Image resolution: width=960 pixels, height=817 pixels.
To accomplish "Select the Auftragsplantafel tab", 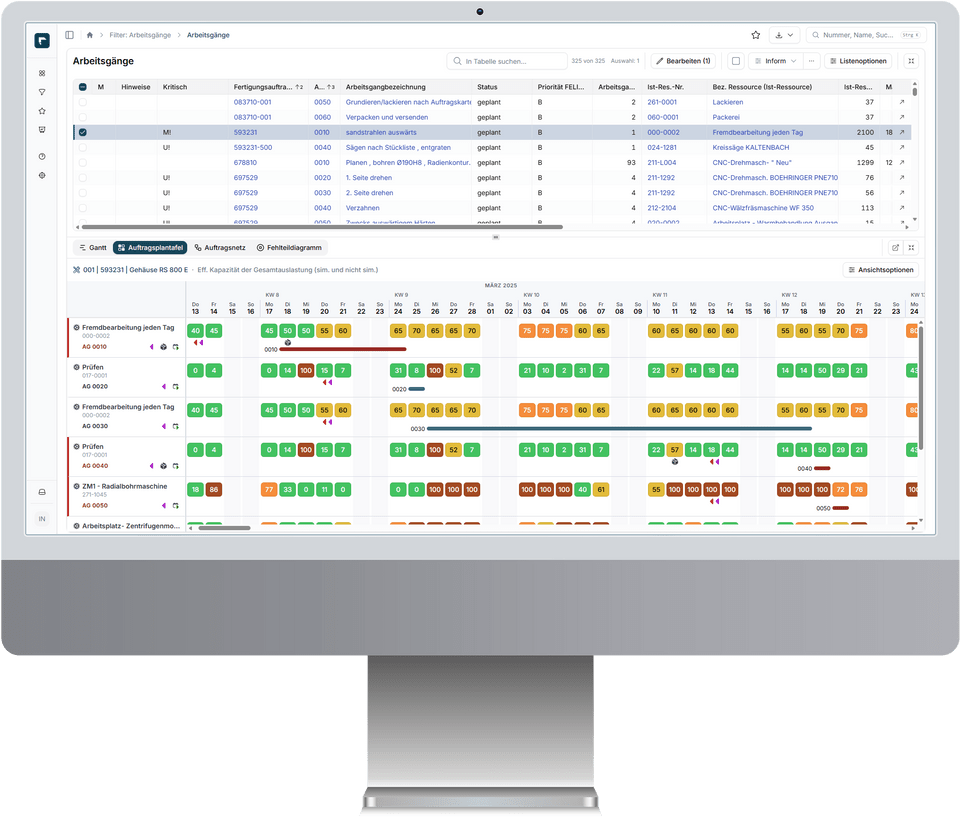I will (x=150, y=247).
